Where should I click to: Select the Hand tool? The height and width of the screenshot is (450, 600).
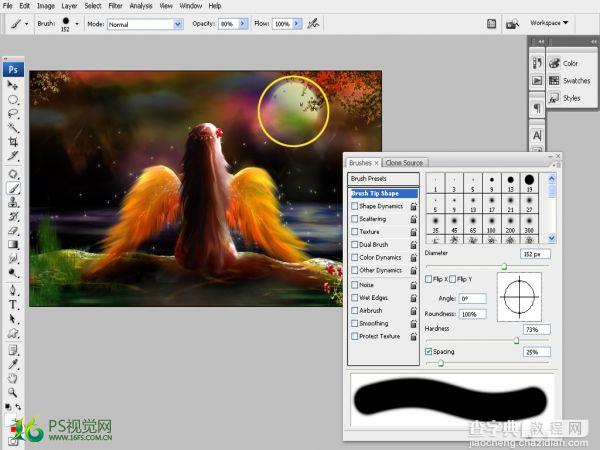tap(13, 378)
